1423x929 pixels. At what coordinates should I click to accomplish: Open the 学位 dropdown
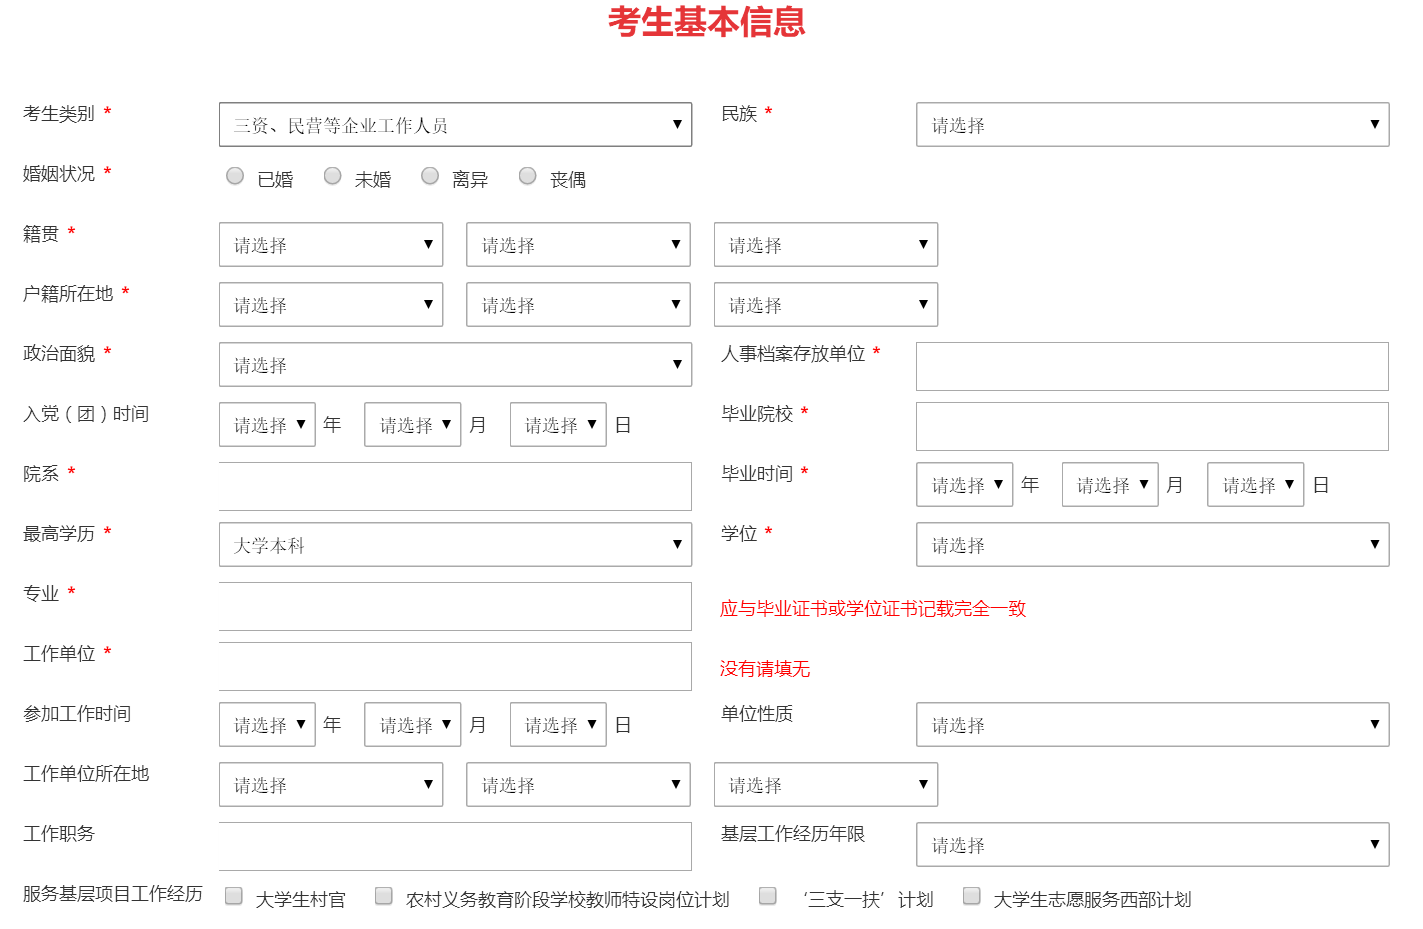(x=1152, y=545)
